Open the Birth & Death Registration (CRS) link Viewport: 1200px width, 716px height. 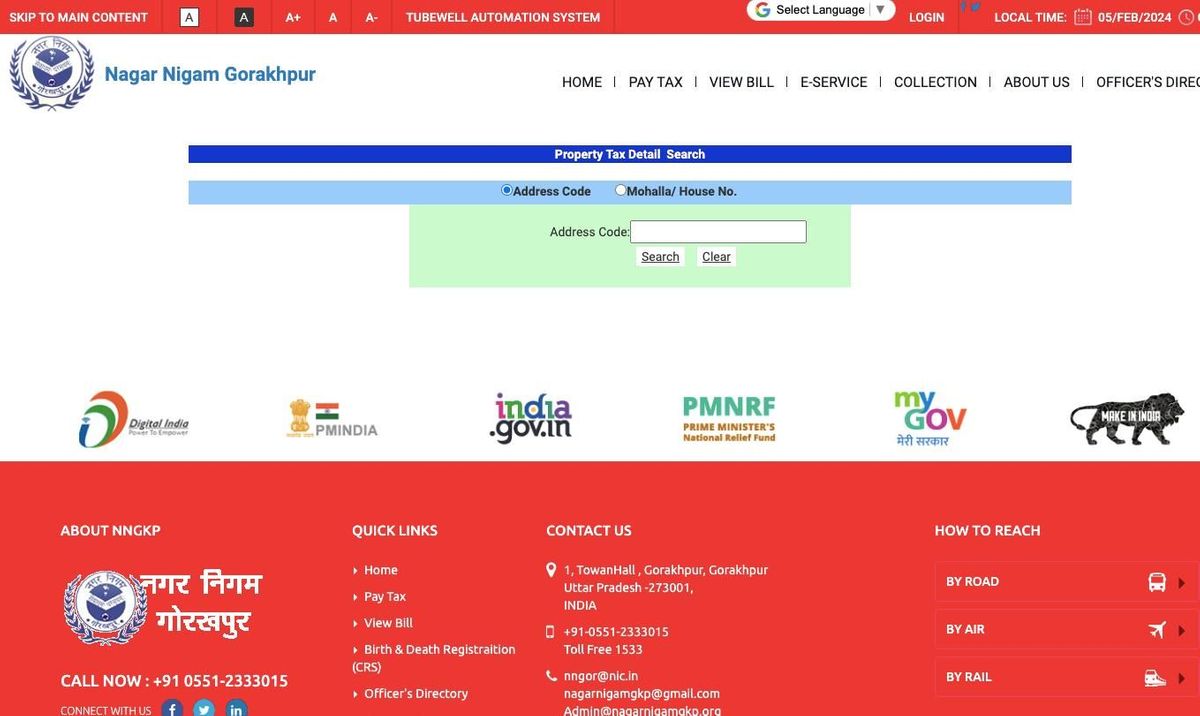tap(439, 649)
